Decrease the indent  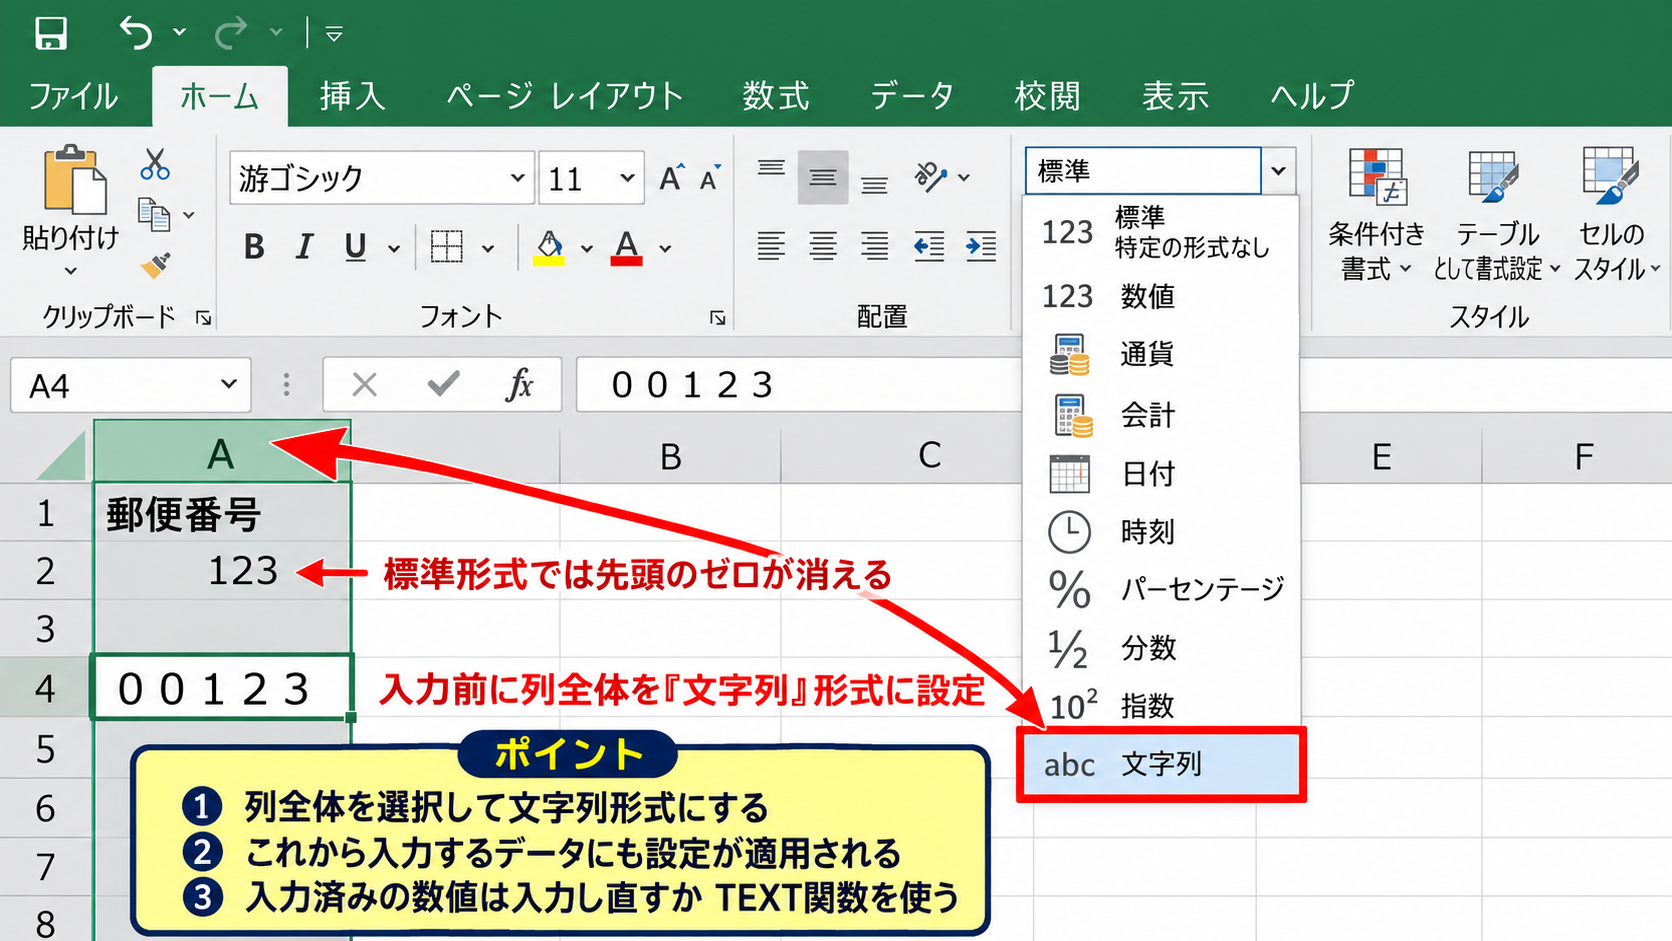tap(929, 246)
